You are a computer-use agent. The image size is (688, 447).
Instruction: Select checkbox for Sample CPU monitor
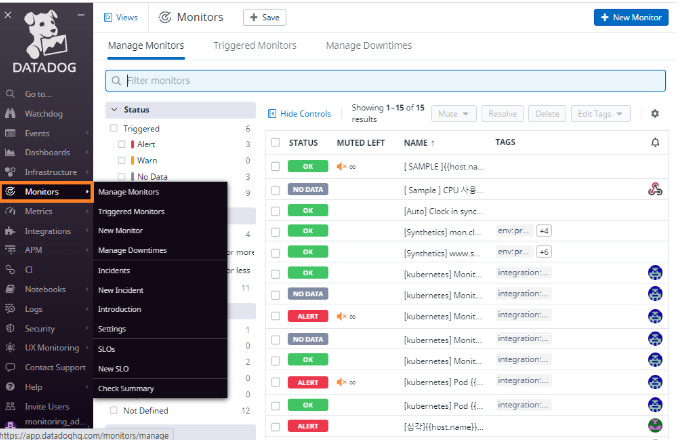pos(276,190)
